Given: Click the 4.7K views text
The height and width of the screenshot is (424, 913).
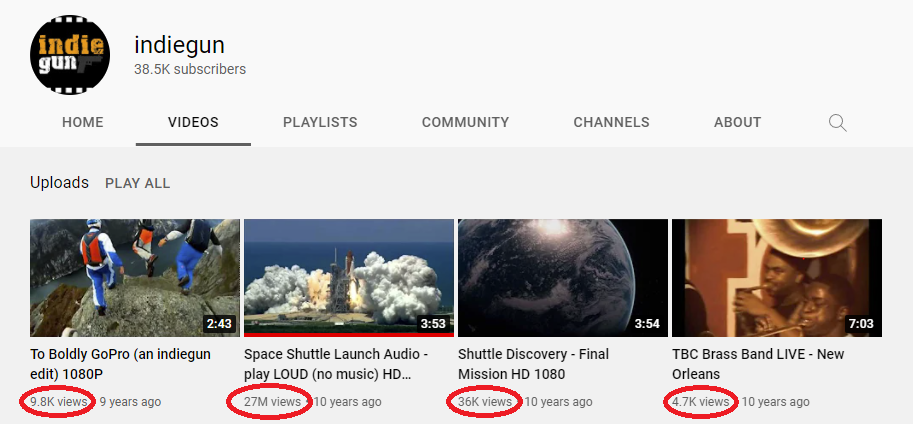Looking at the screenshot, I should click(700, 402).
